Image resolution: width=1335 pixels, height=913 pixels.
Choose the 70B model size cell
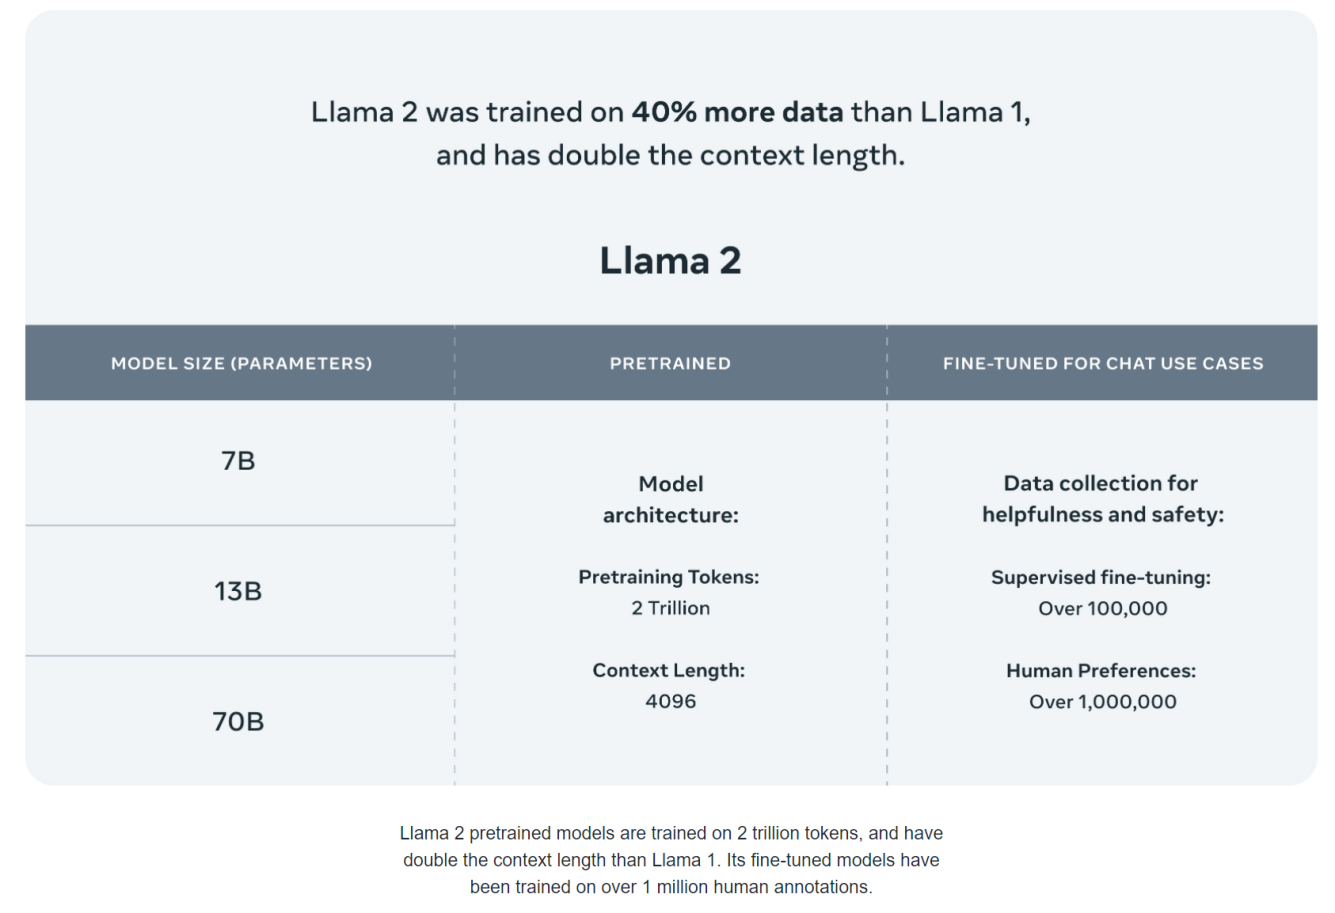[x=238, y=721]
